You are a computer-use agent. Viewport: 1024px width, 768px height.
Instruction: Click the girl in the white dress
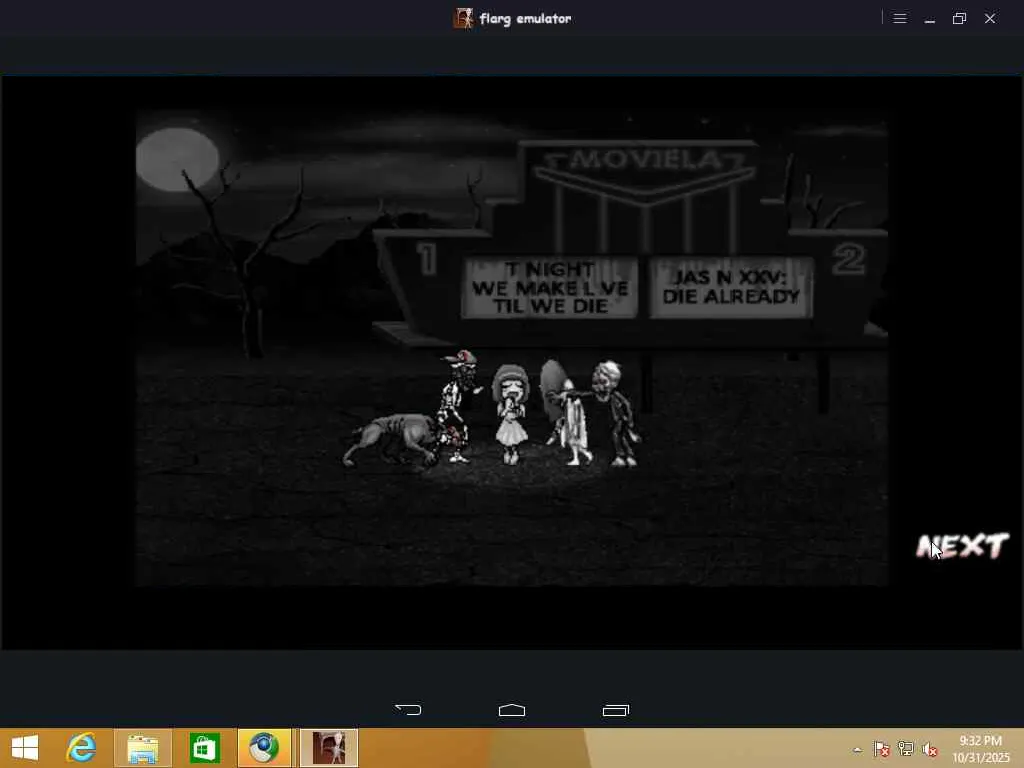[x=511, y=413]
